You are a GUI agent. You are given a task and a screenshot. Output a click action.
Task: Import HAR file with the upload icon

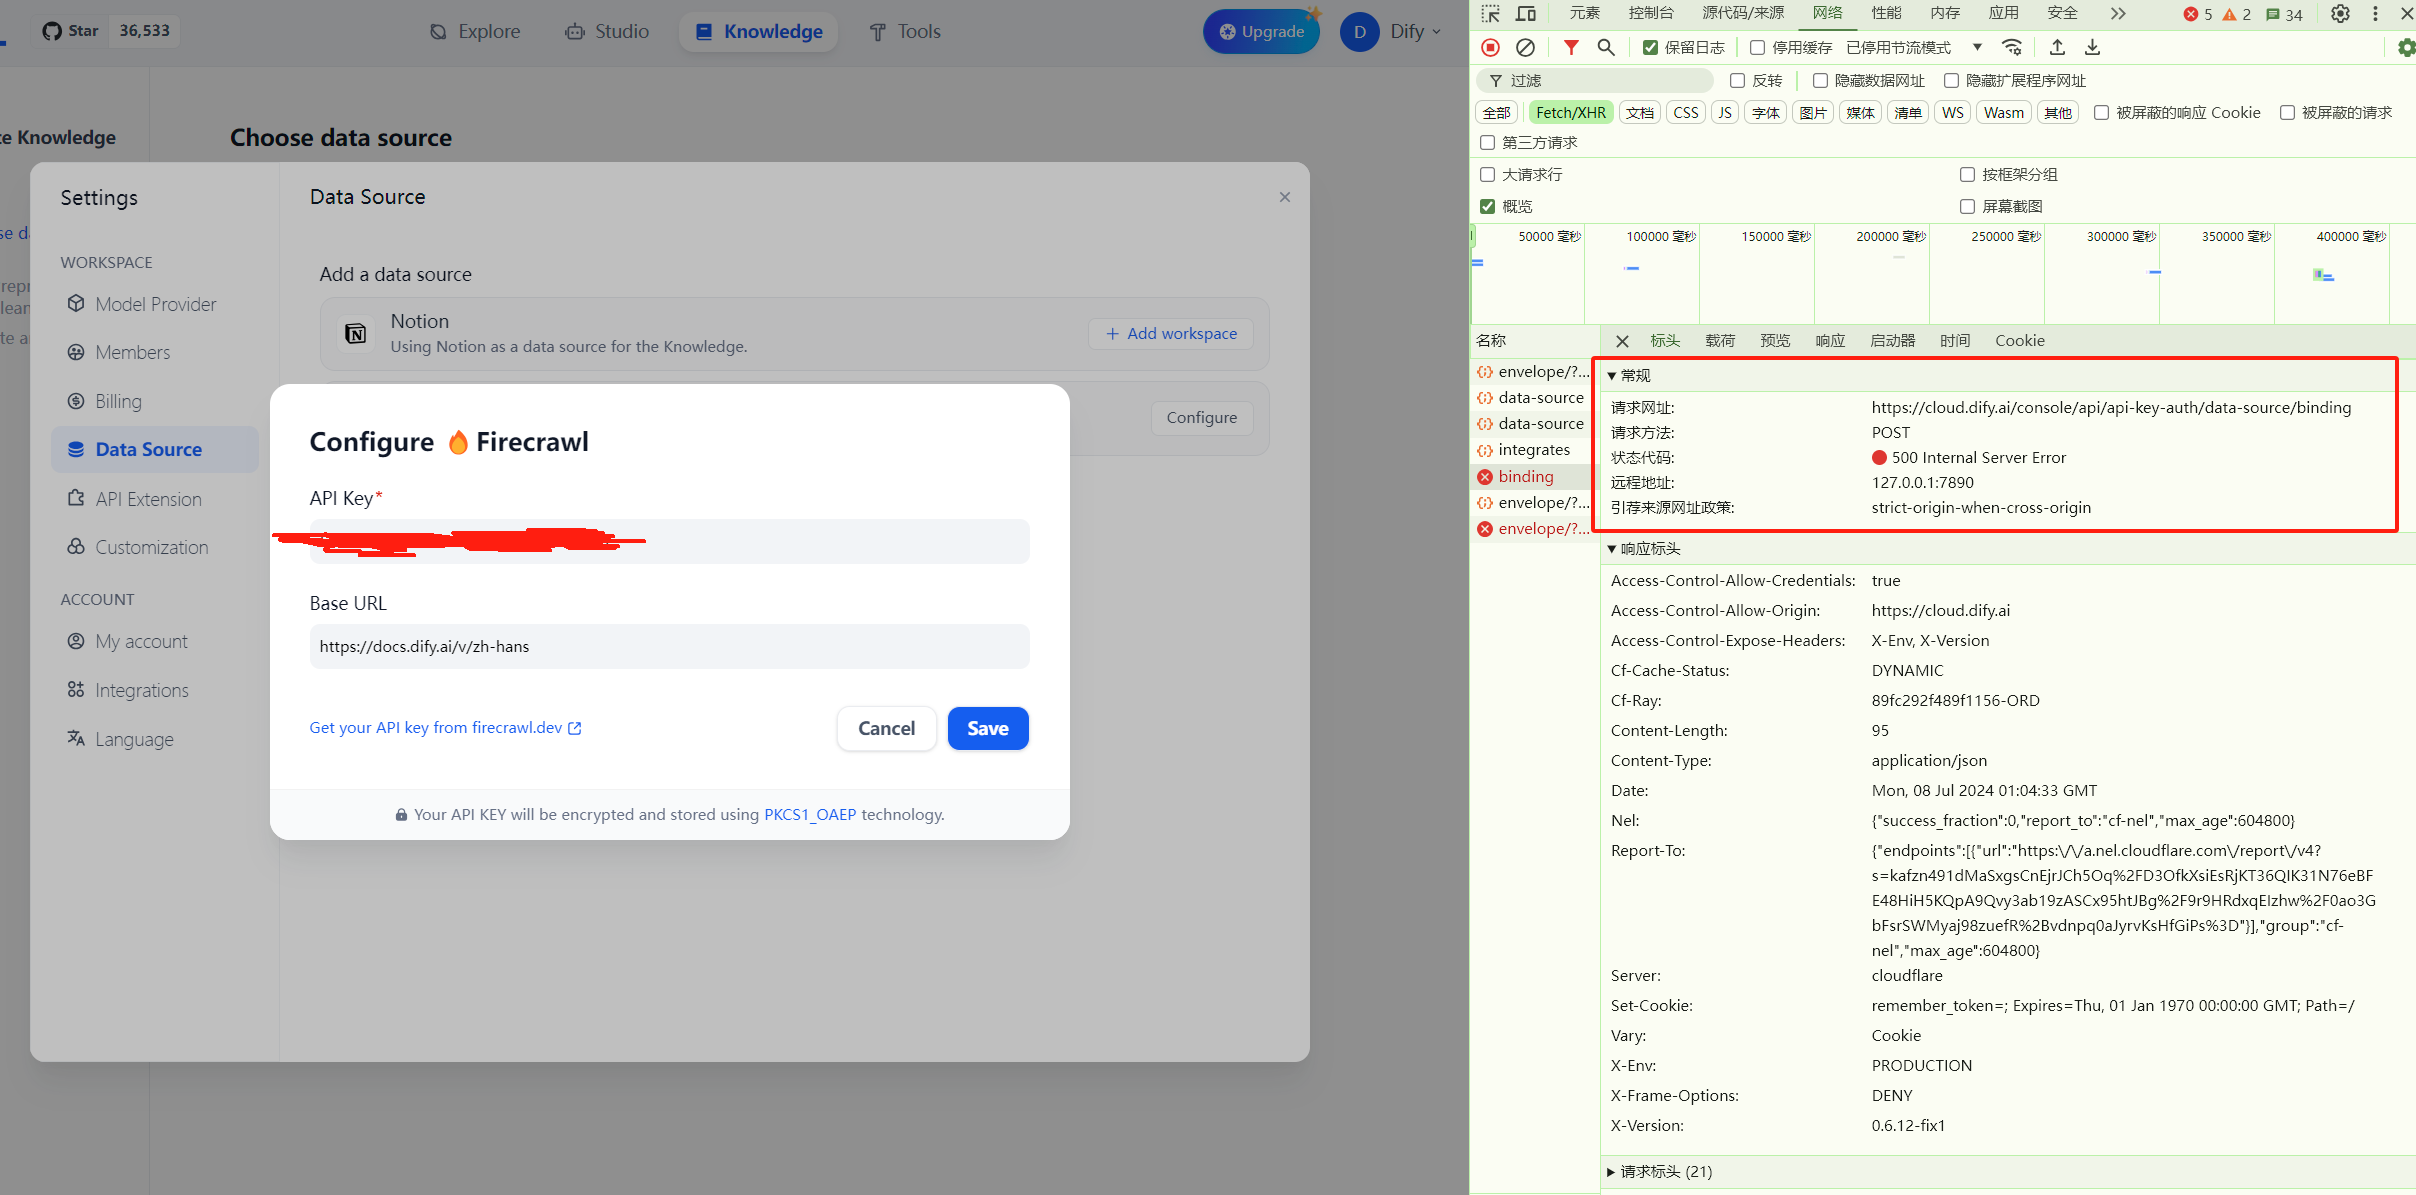click(x=2057, y=47)
